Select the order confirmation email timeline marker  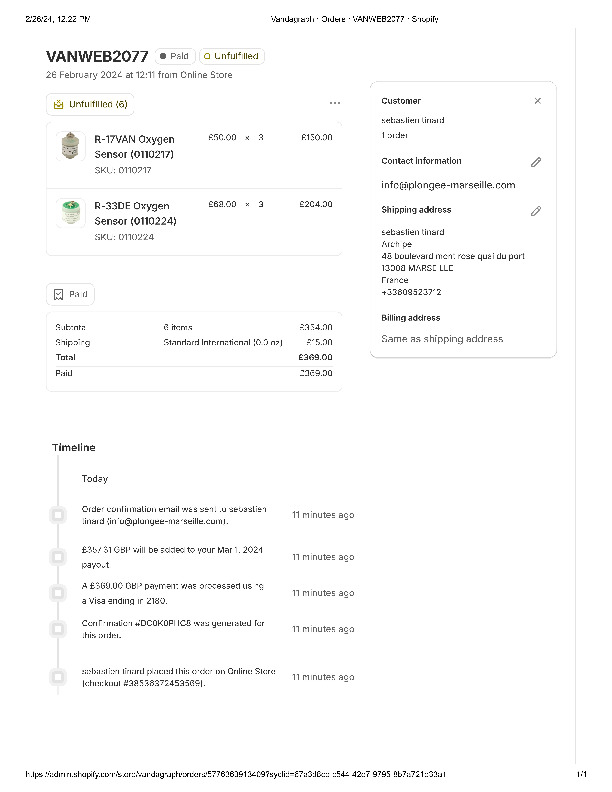click(x=58, y=515)
